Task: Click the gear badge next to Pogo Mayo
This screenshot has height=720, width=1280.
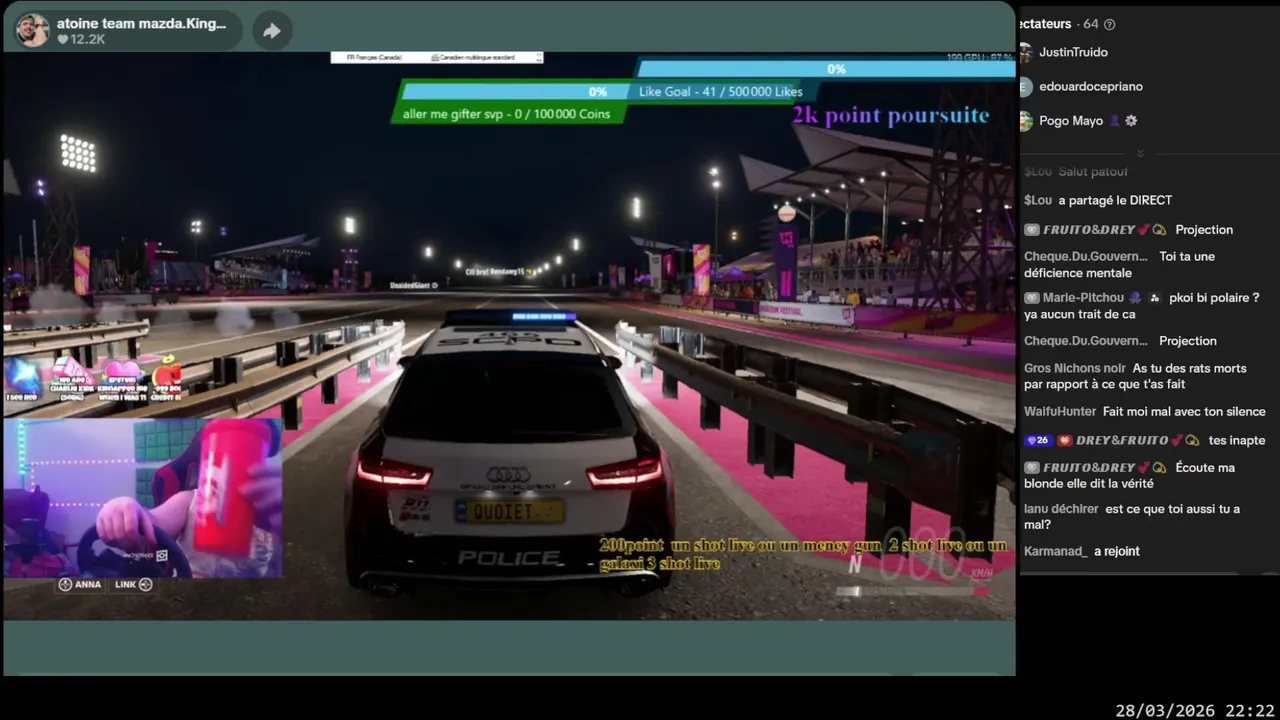Action: click(1131, 121)
